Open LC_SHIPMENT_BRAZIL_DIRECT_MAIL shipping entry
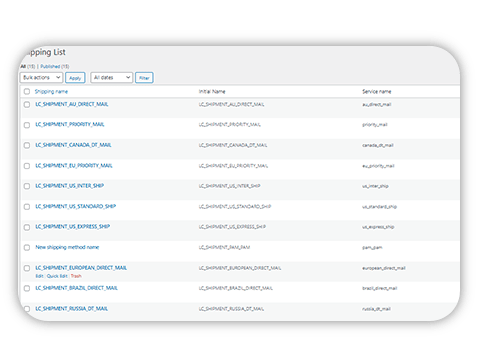The width and height of the screenshot is (480, 362). tap(76, 288)
